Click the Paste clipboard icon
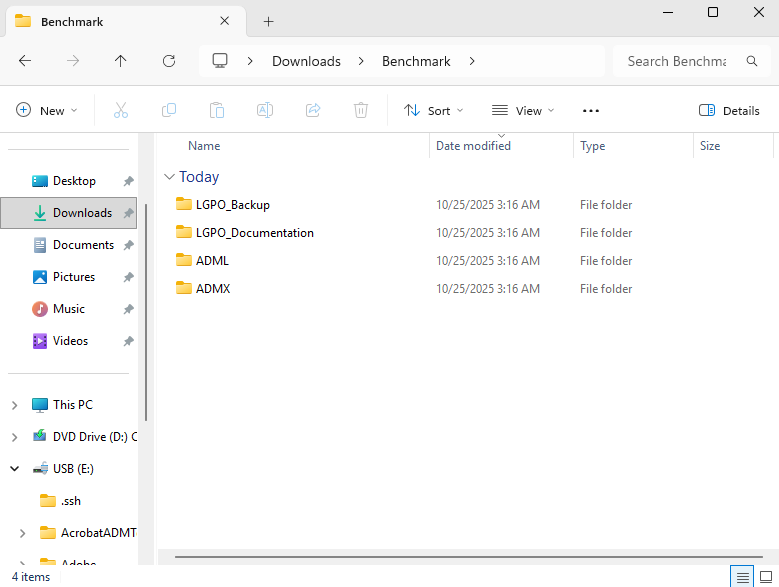The height and width of the screenshot is (587, 779). [217, 111]
